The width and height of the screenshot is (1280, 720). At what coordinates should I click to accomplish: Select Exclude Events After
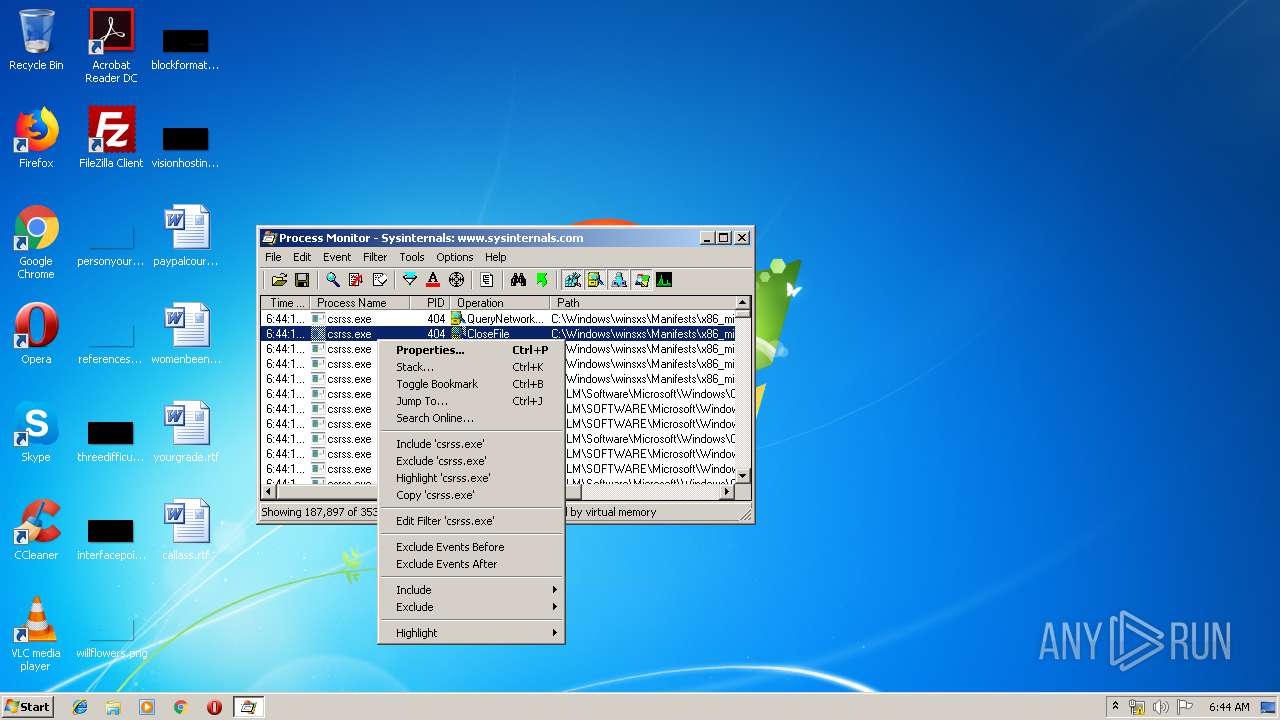471,564
